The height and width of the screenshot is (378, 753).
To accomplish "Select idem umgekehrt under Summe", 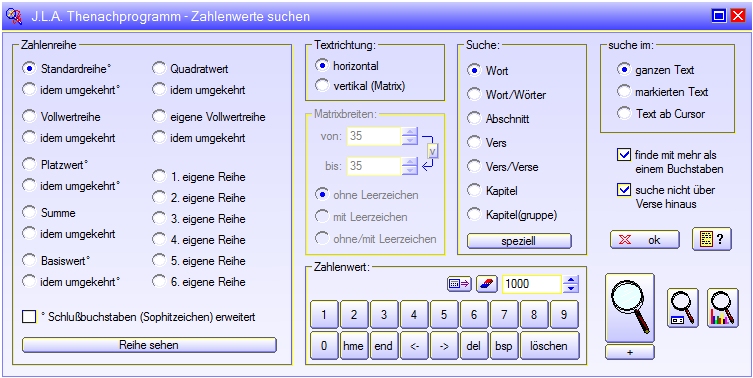I will [x=30, y=233].
